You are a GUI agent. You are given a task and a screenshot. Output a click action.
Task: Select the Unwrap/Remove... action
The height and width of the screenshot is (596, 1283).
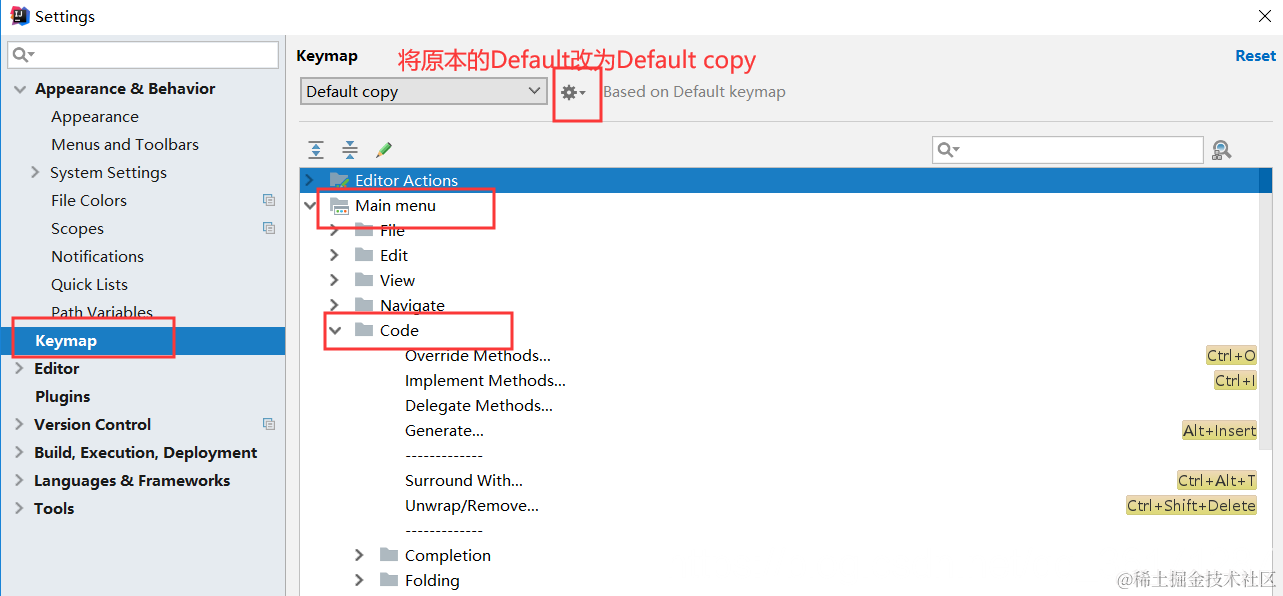[x=471, y=505]
